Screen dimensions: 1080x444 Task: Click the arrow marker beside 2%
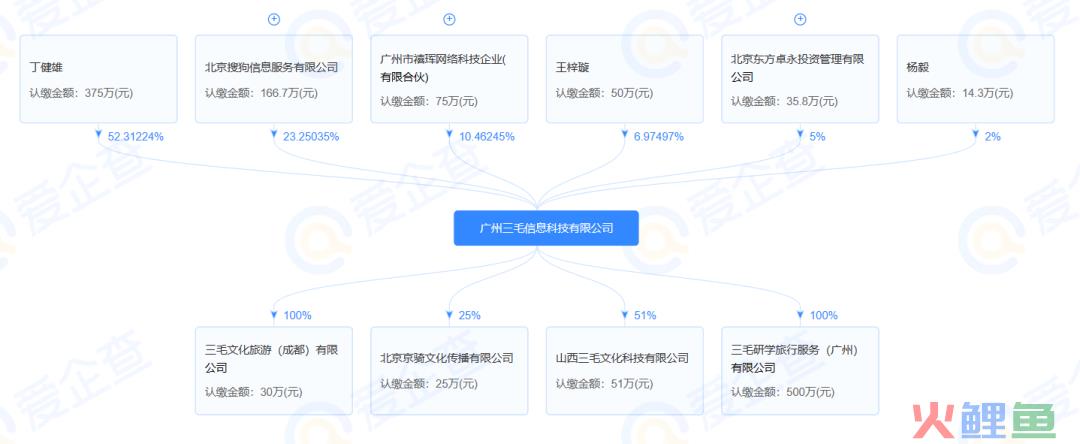coord(975,133)
